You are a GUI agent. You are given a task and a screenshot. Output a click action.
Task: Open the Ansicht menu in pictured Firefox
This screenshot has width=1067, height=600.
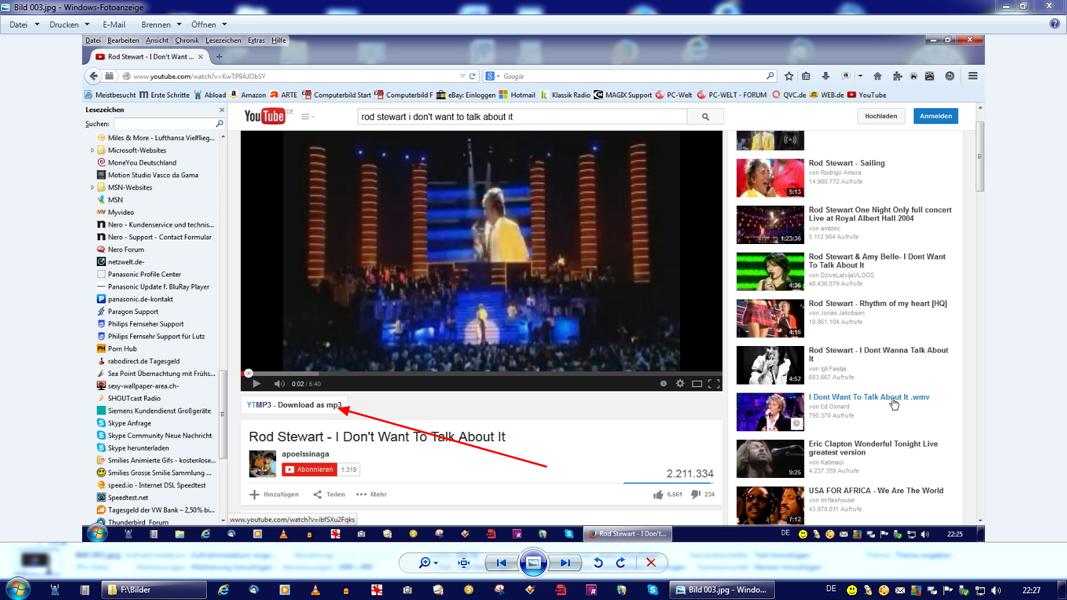(x=157, y=41)
